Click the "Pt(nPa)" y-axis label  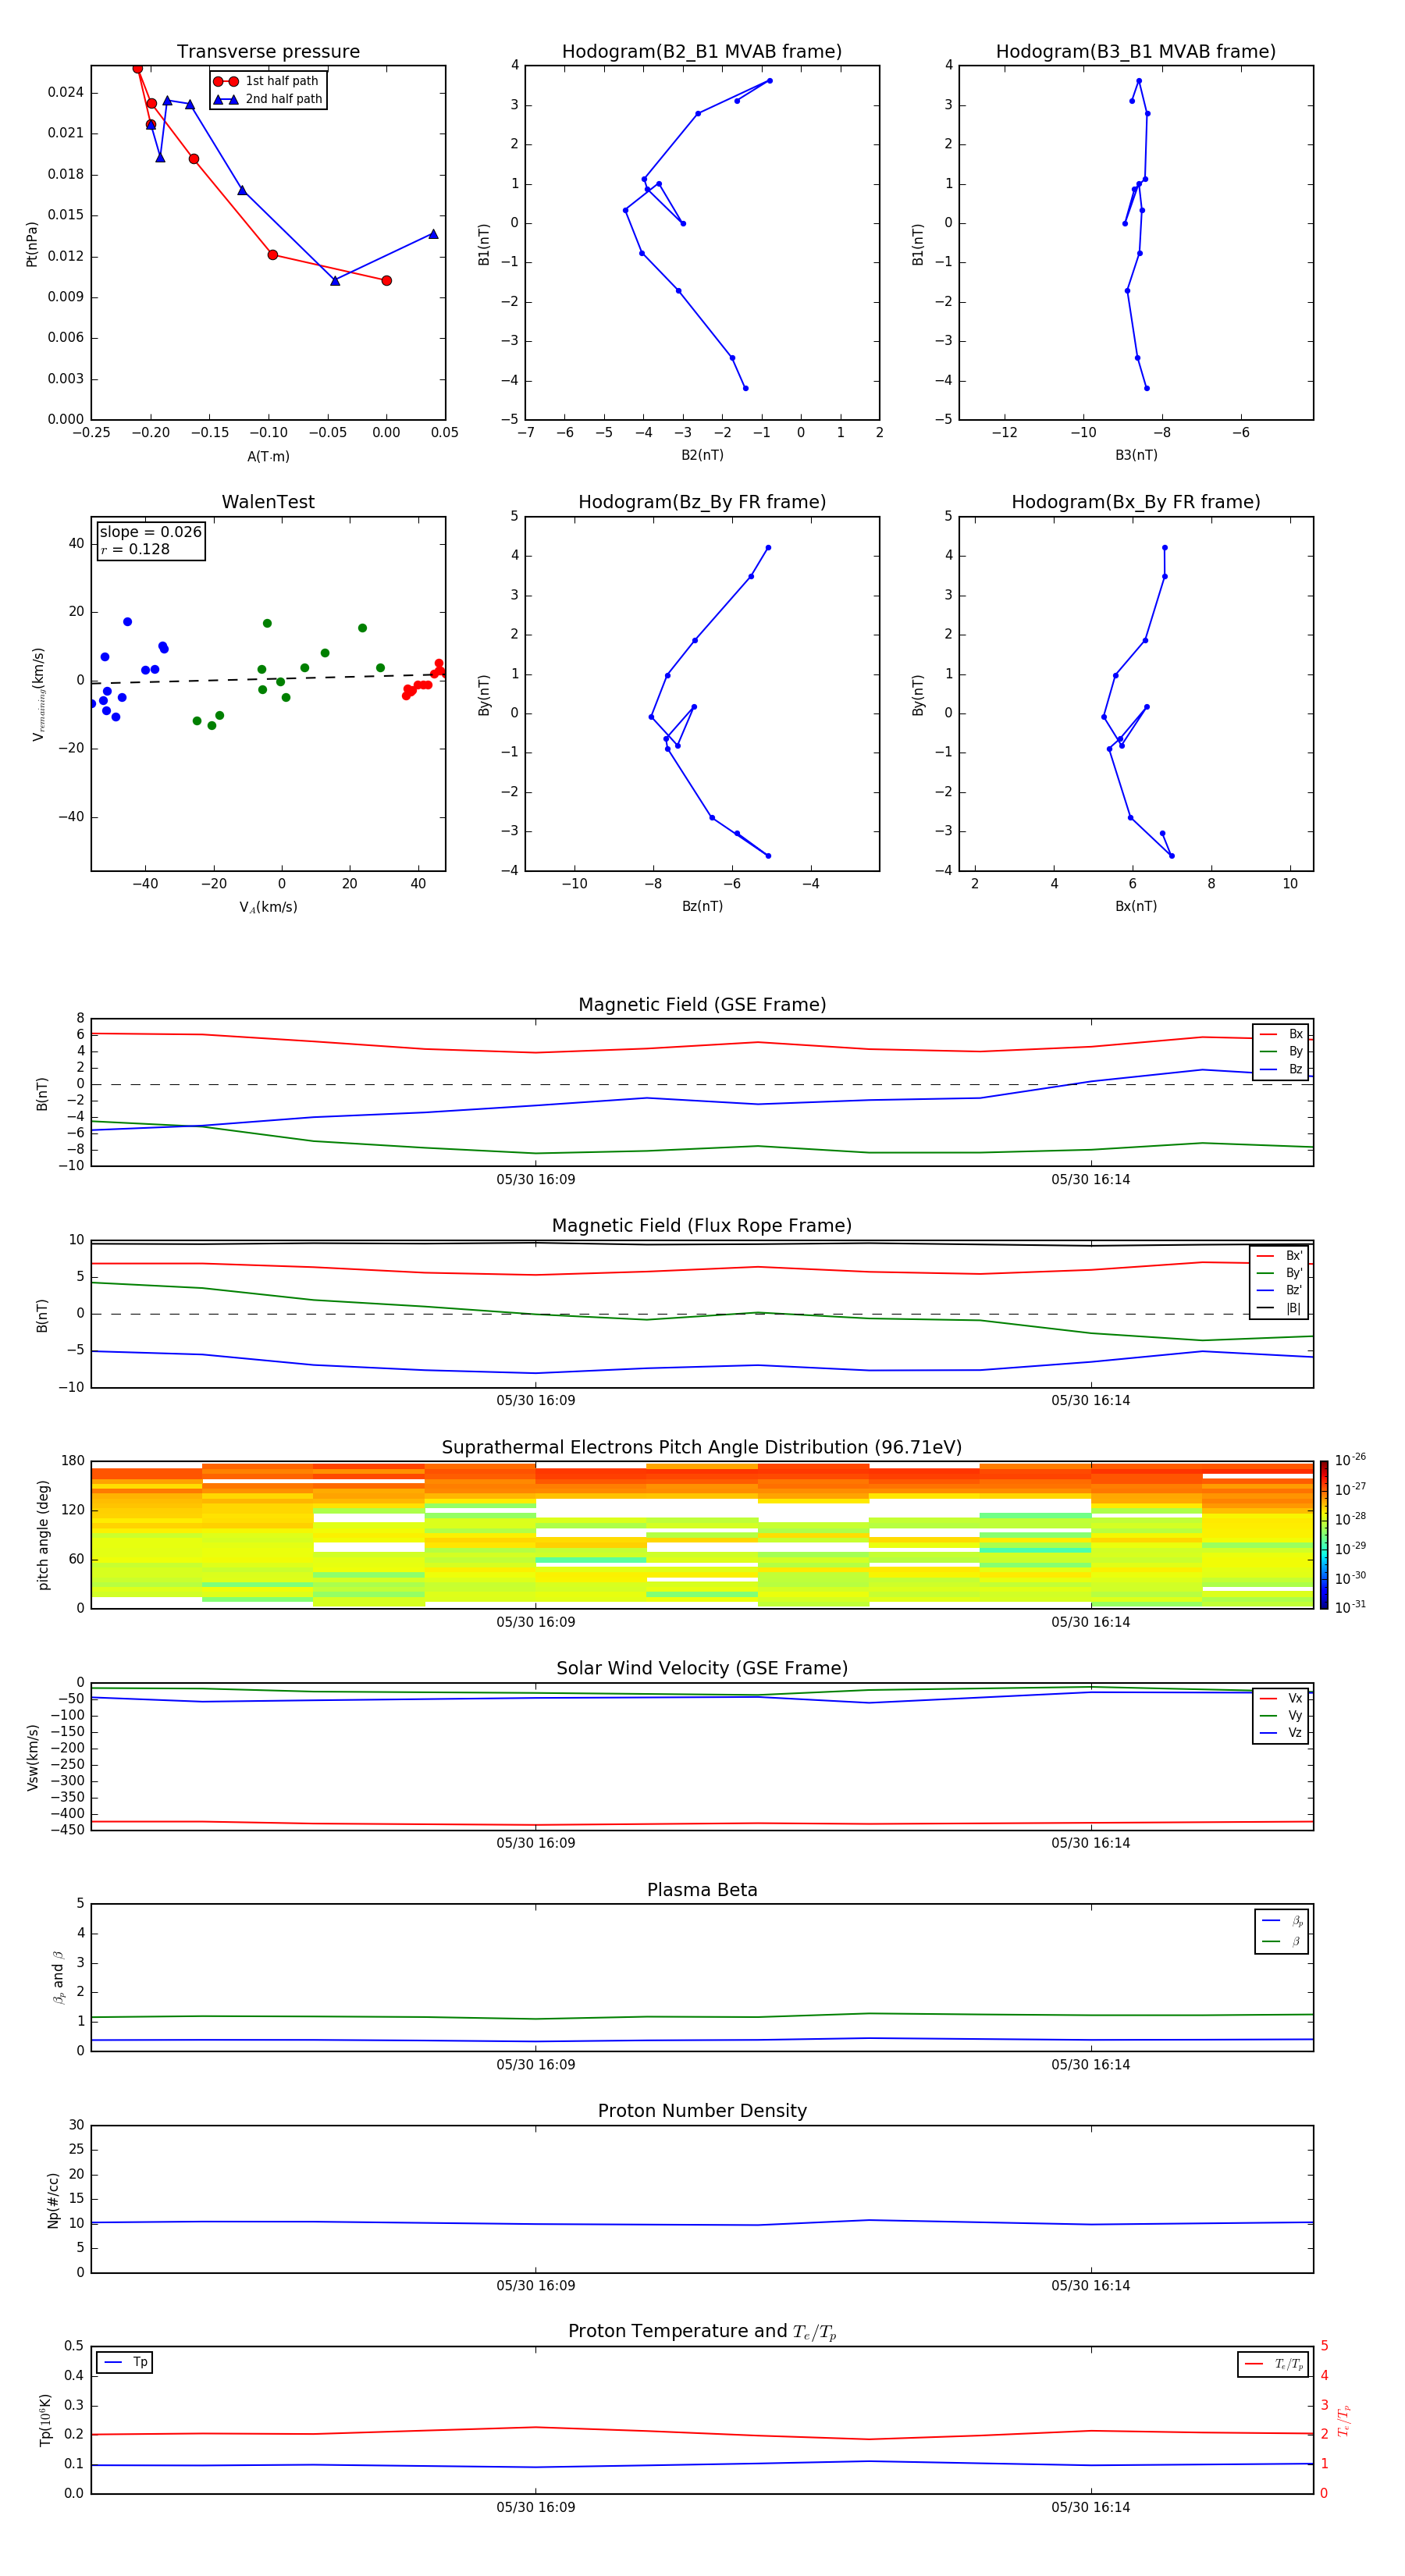tap(31, 243)
